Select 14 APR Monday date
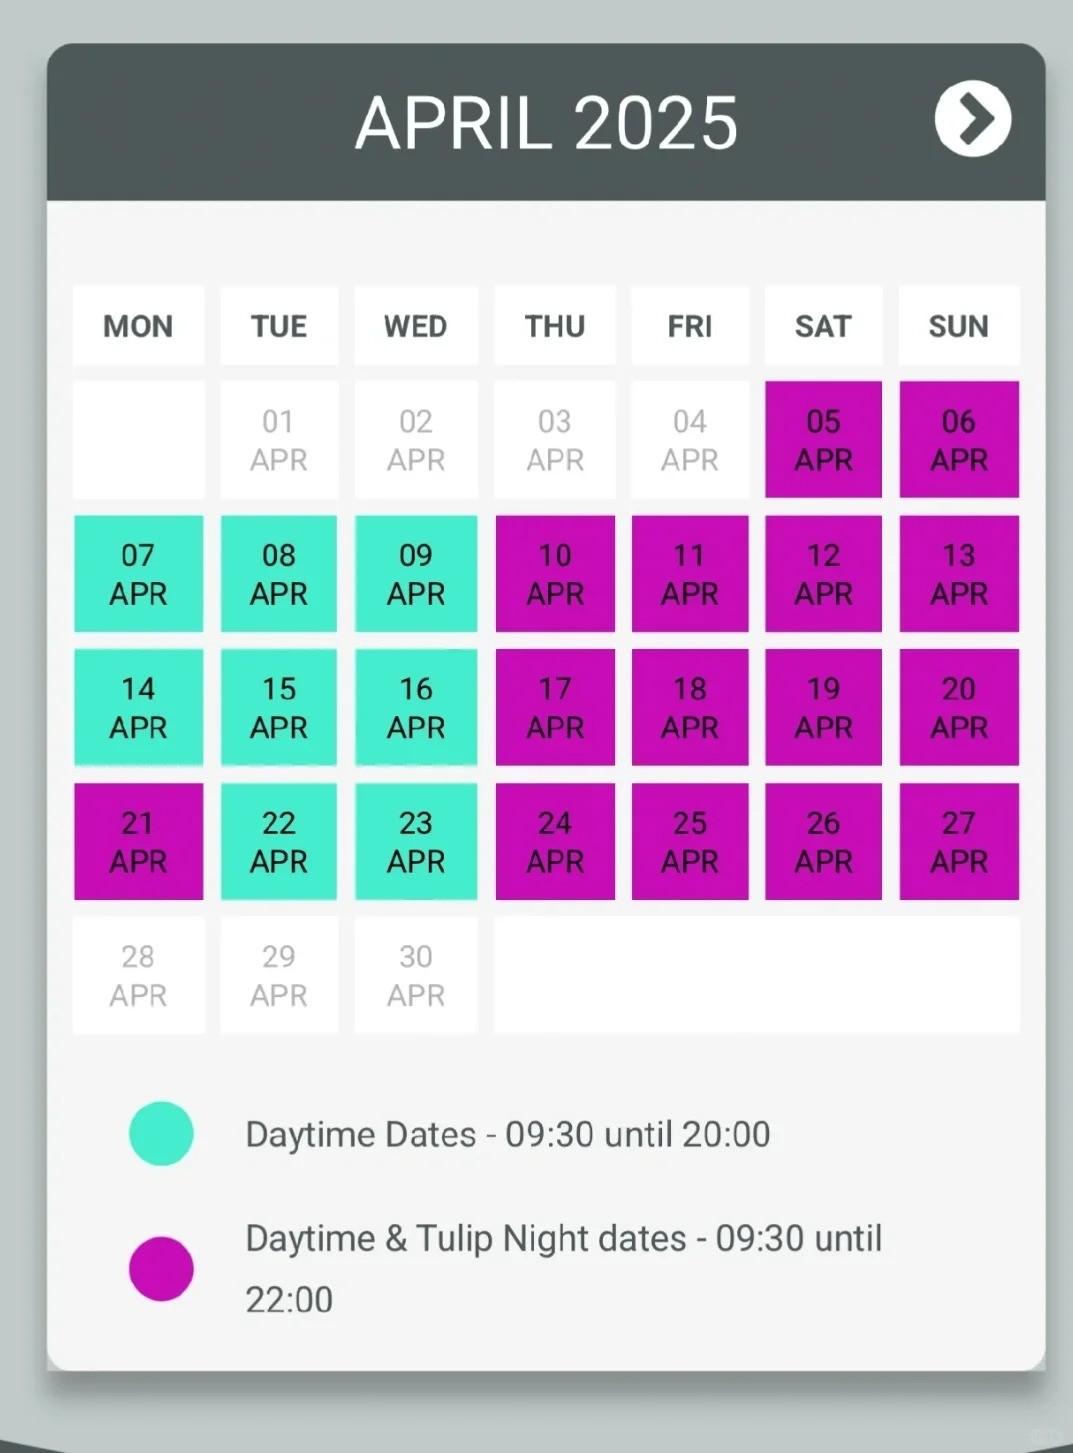1073x1453 pixels. click(x=138, y=707)
